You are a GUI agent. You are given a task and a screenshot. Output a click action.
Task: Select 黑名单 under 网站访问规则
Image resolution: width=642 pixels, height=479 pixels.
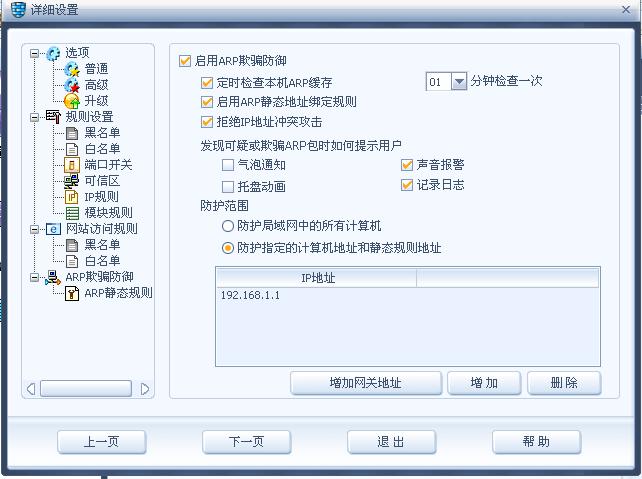coord(102,245)
